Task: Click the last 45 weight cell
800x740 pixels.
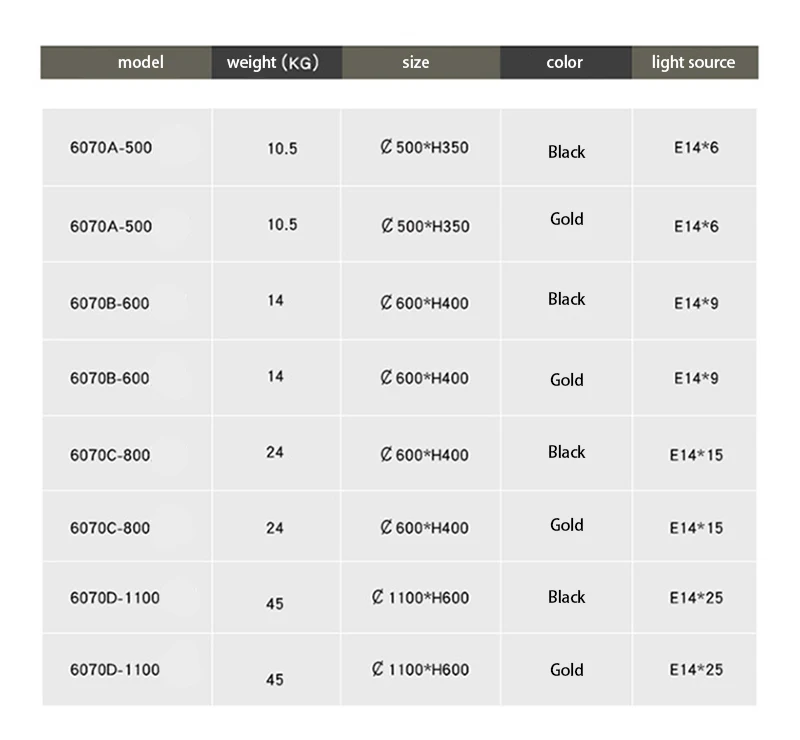Action: [x=277, y=670]
